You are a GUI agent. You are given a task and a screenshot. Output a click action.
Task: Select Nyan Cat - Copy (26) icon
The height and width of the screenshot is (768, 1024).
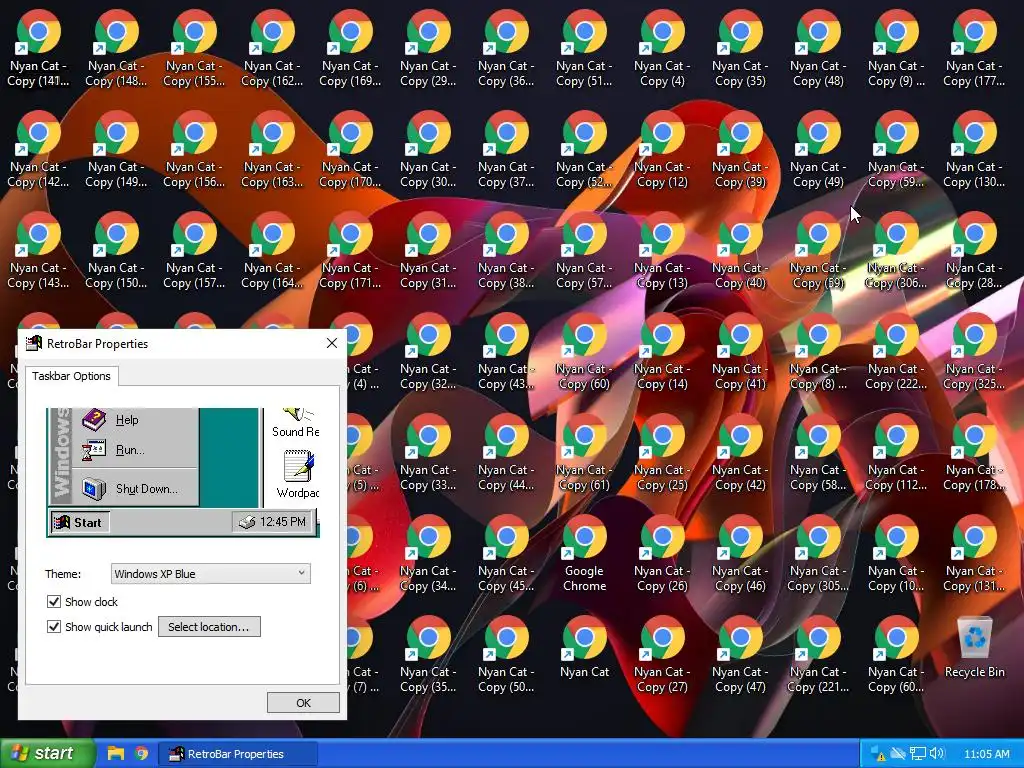pos(662,553)
